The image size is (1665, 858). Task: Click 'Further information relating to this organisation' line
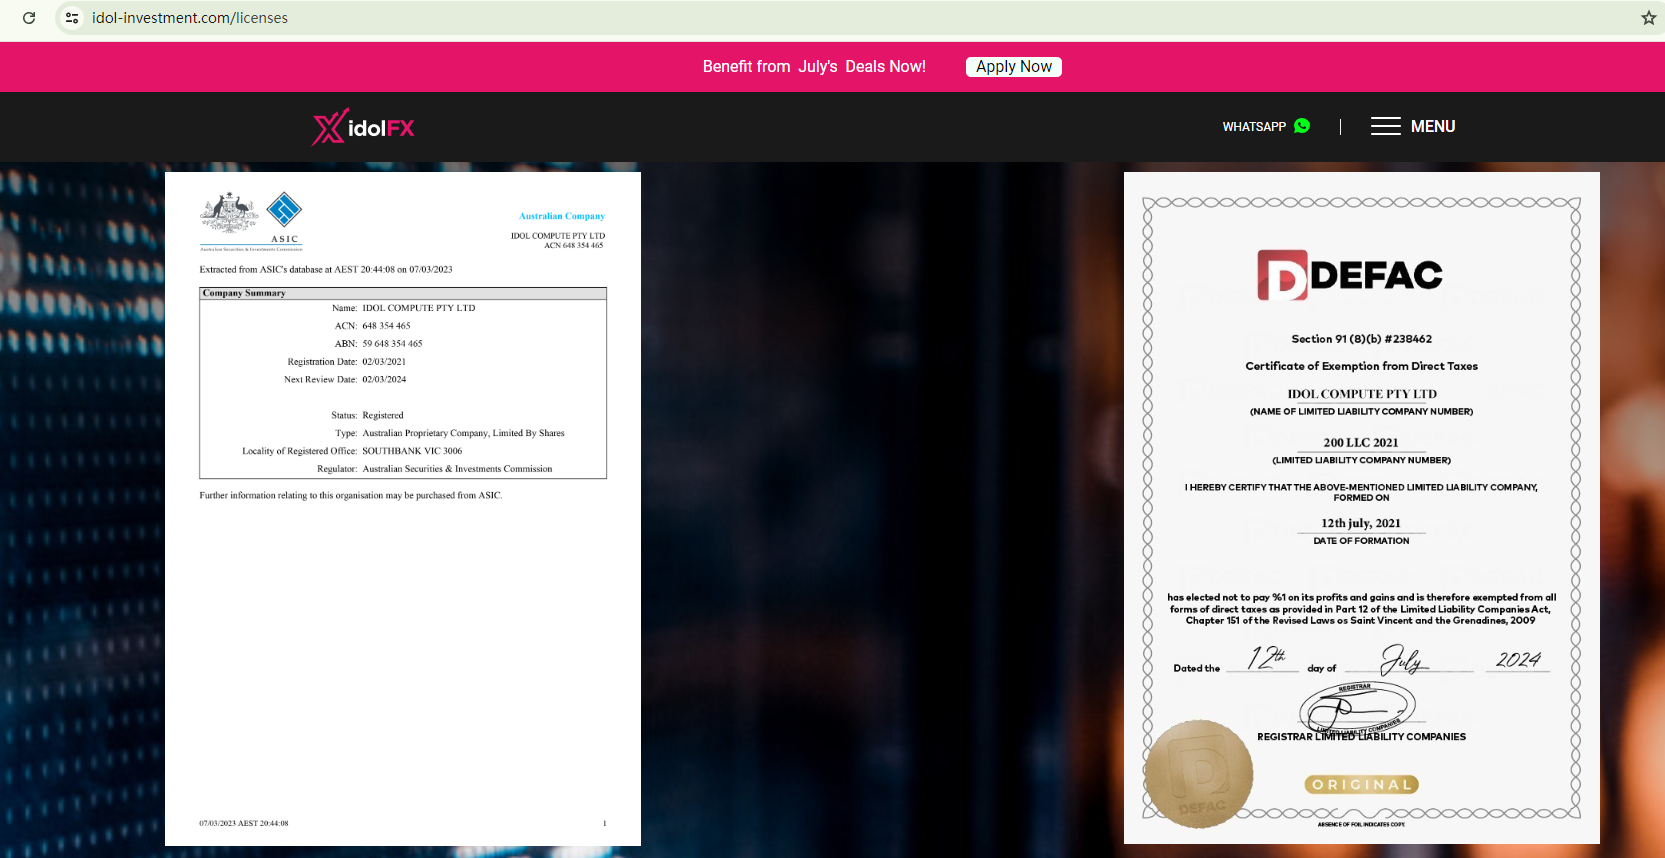pyautogui.click(x=351, y=496)
